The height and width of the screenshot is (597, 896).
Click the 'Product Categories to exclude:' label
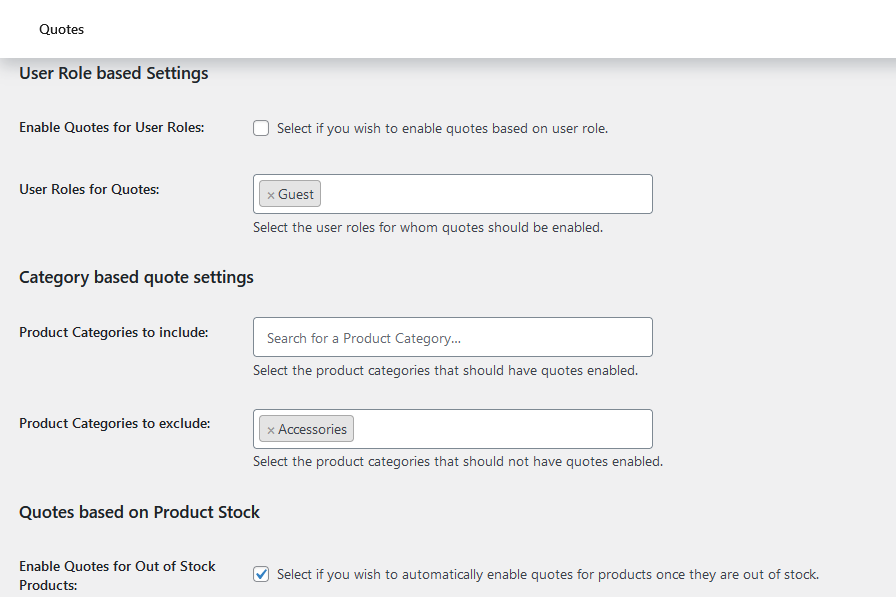point(115,423)
